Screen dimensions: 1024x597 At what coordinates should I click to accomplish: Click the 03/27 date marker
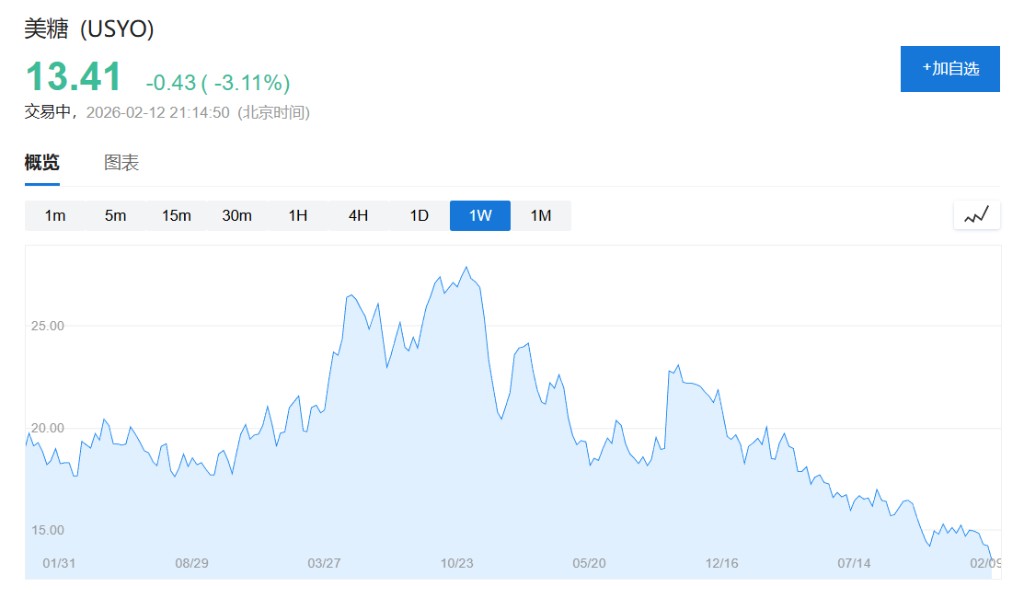[324, 564]
